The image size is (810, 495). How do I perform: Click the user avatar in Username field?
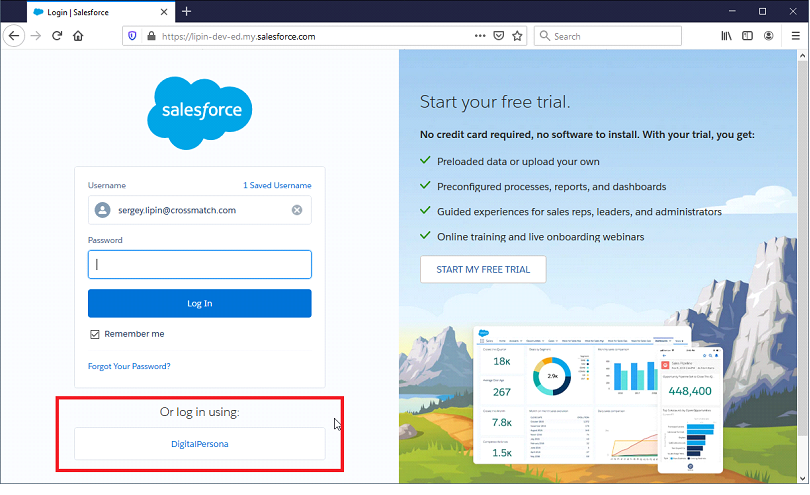[x=102, y=210]
